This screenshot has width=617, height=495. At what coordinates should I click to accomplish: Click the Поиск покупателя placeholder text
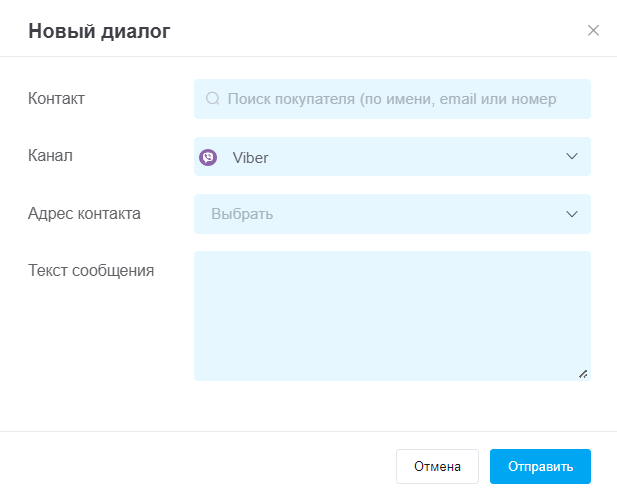tap(392, 99)
